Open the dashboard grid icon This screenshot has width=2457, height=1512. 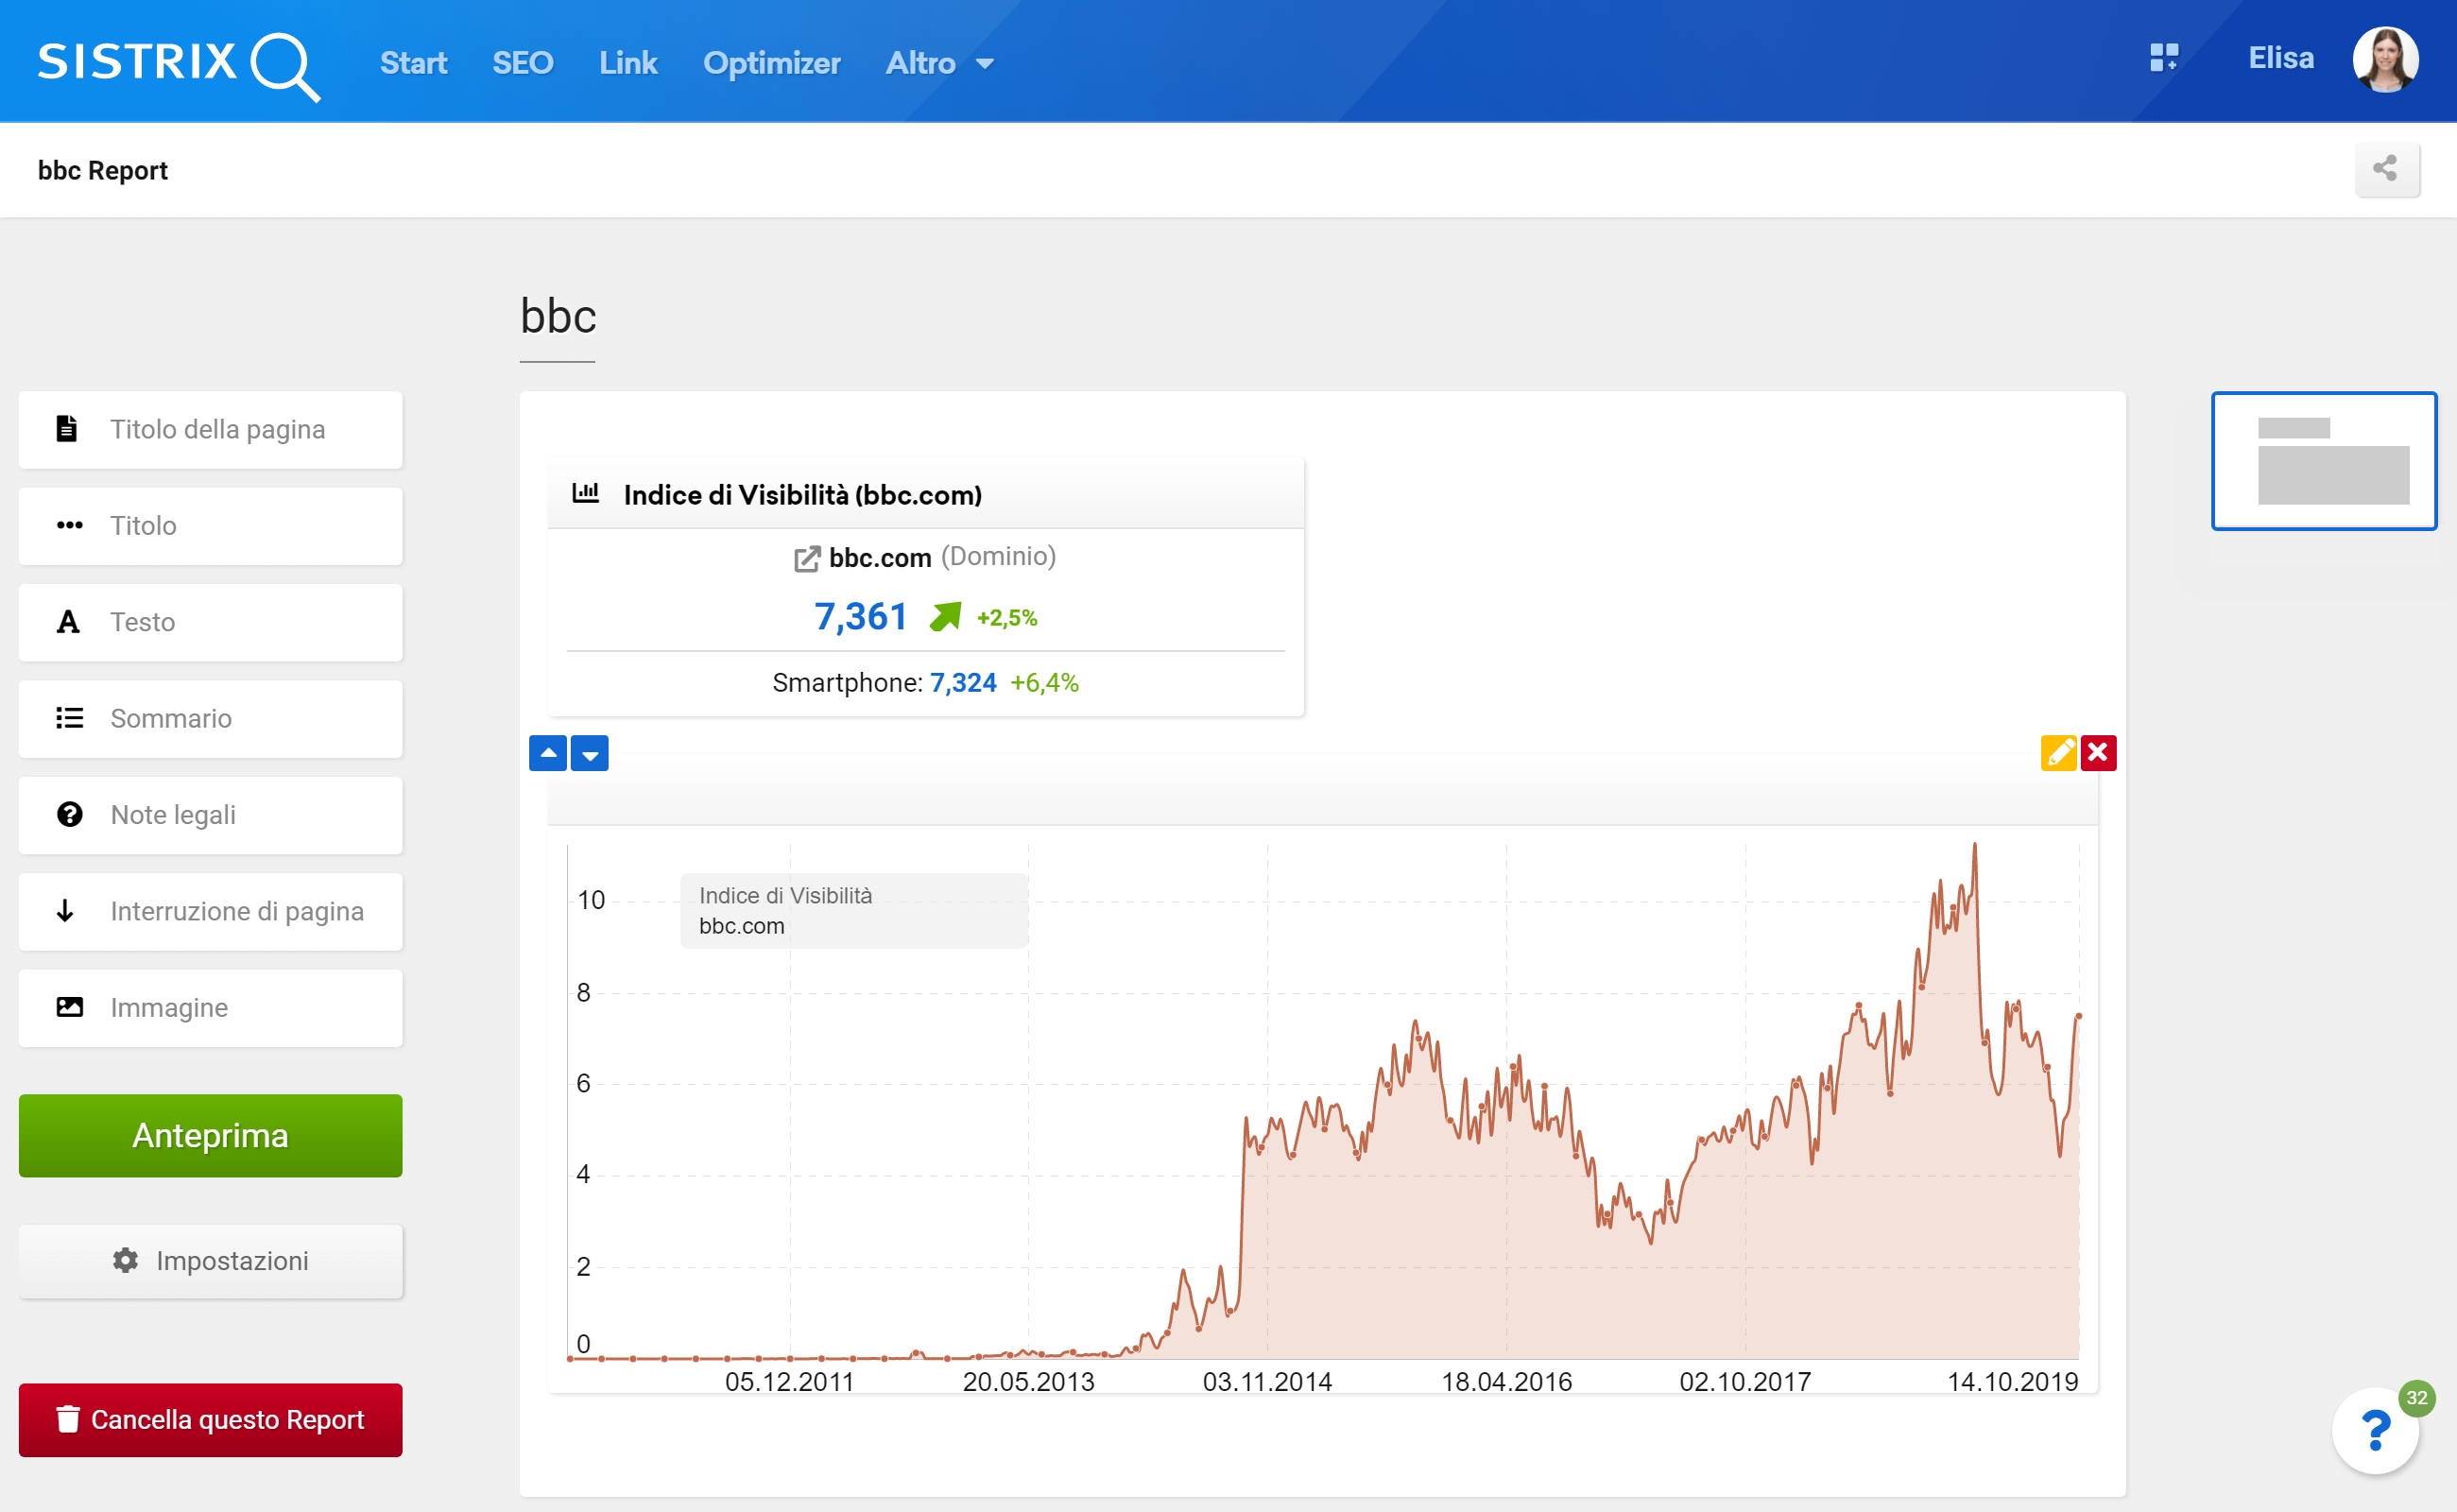(x=2163, y=58)
